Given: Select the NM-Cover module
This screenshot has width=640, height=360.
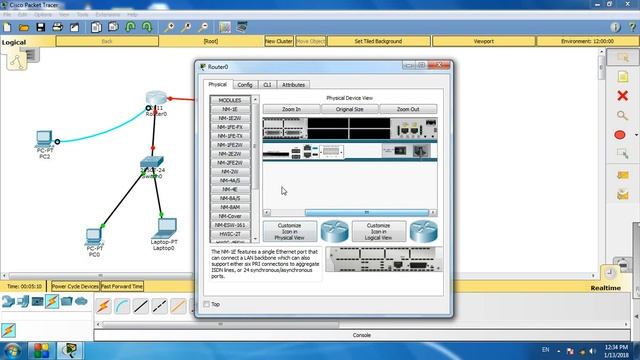Looking at the screenshot, I should (230, 216).
